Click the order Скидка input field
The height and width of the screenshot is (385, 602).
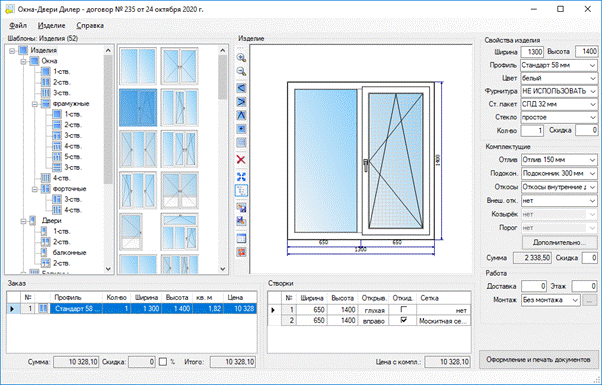(x=142, y=362)
